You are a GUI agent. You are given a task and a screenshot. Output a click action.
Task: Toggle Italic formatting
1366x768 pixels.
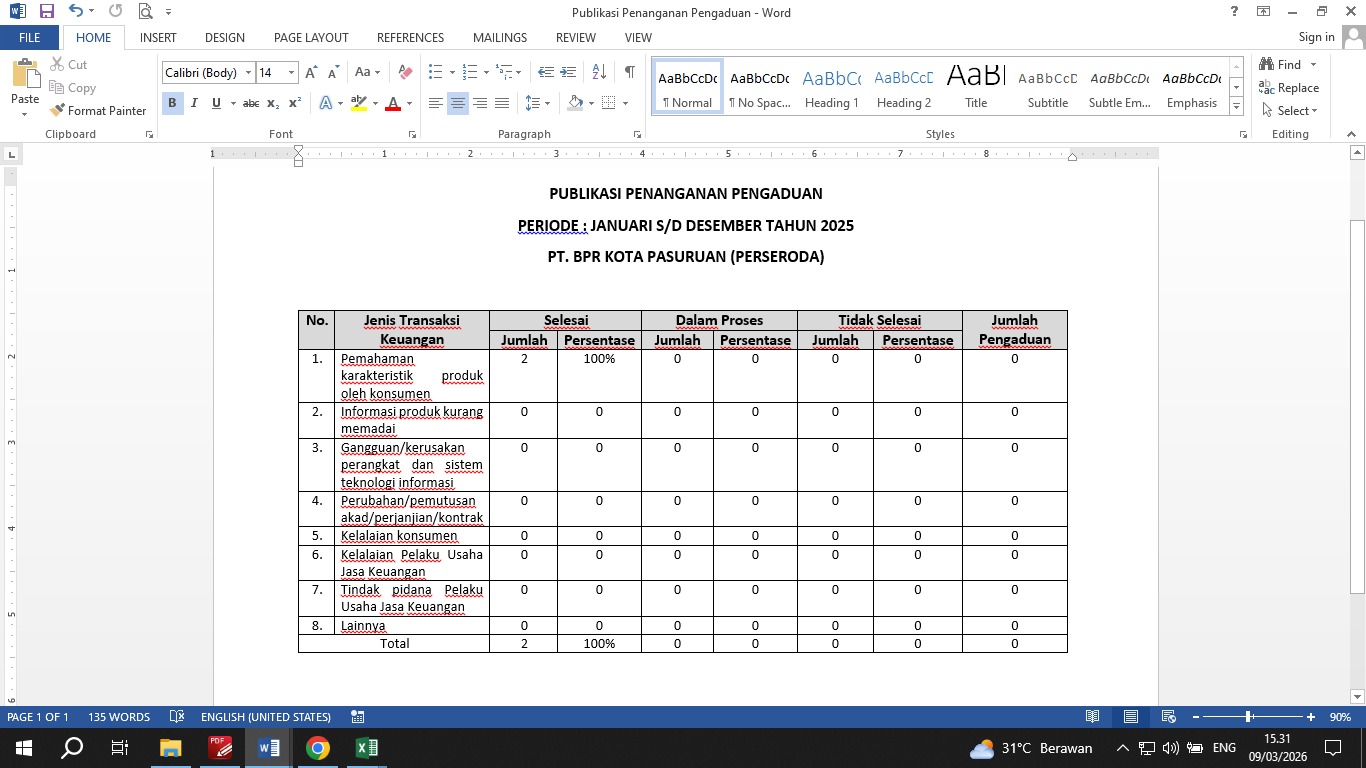pyautogui.click(x=194, y=103)
